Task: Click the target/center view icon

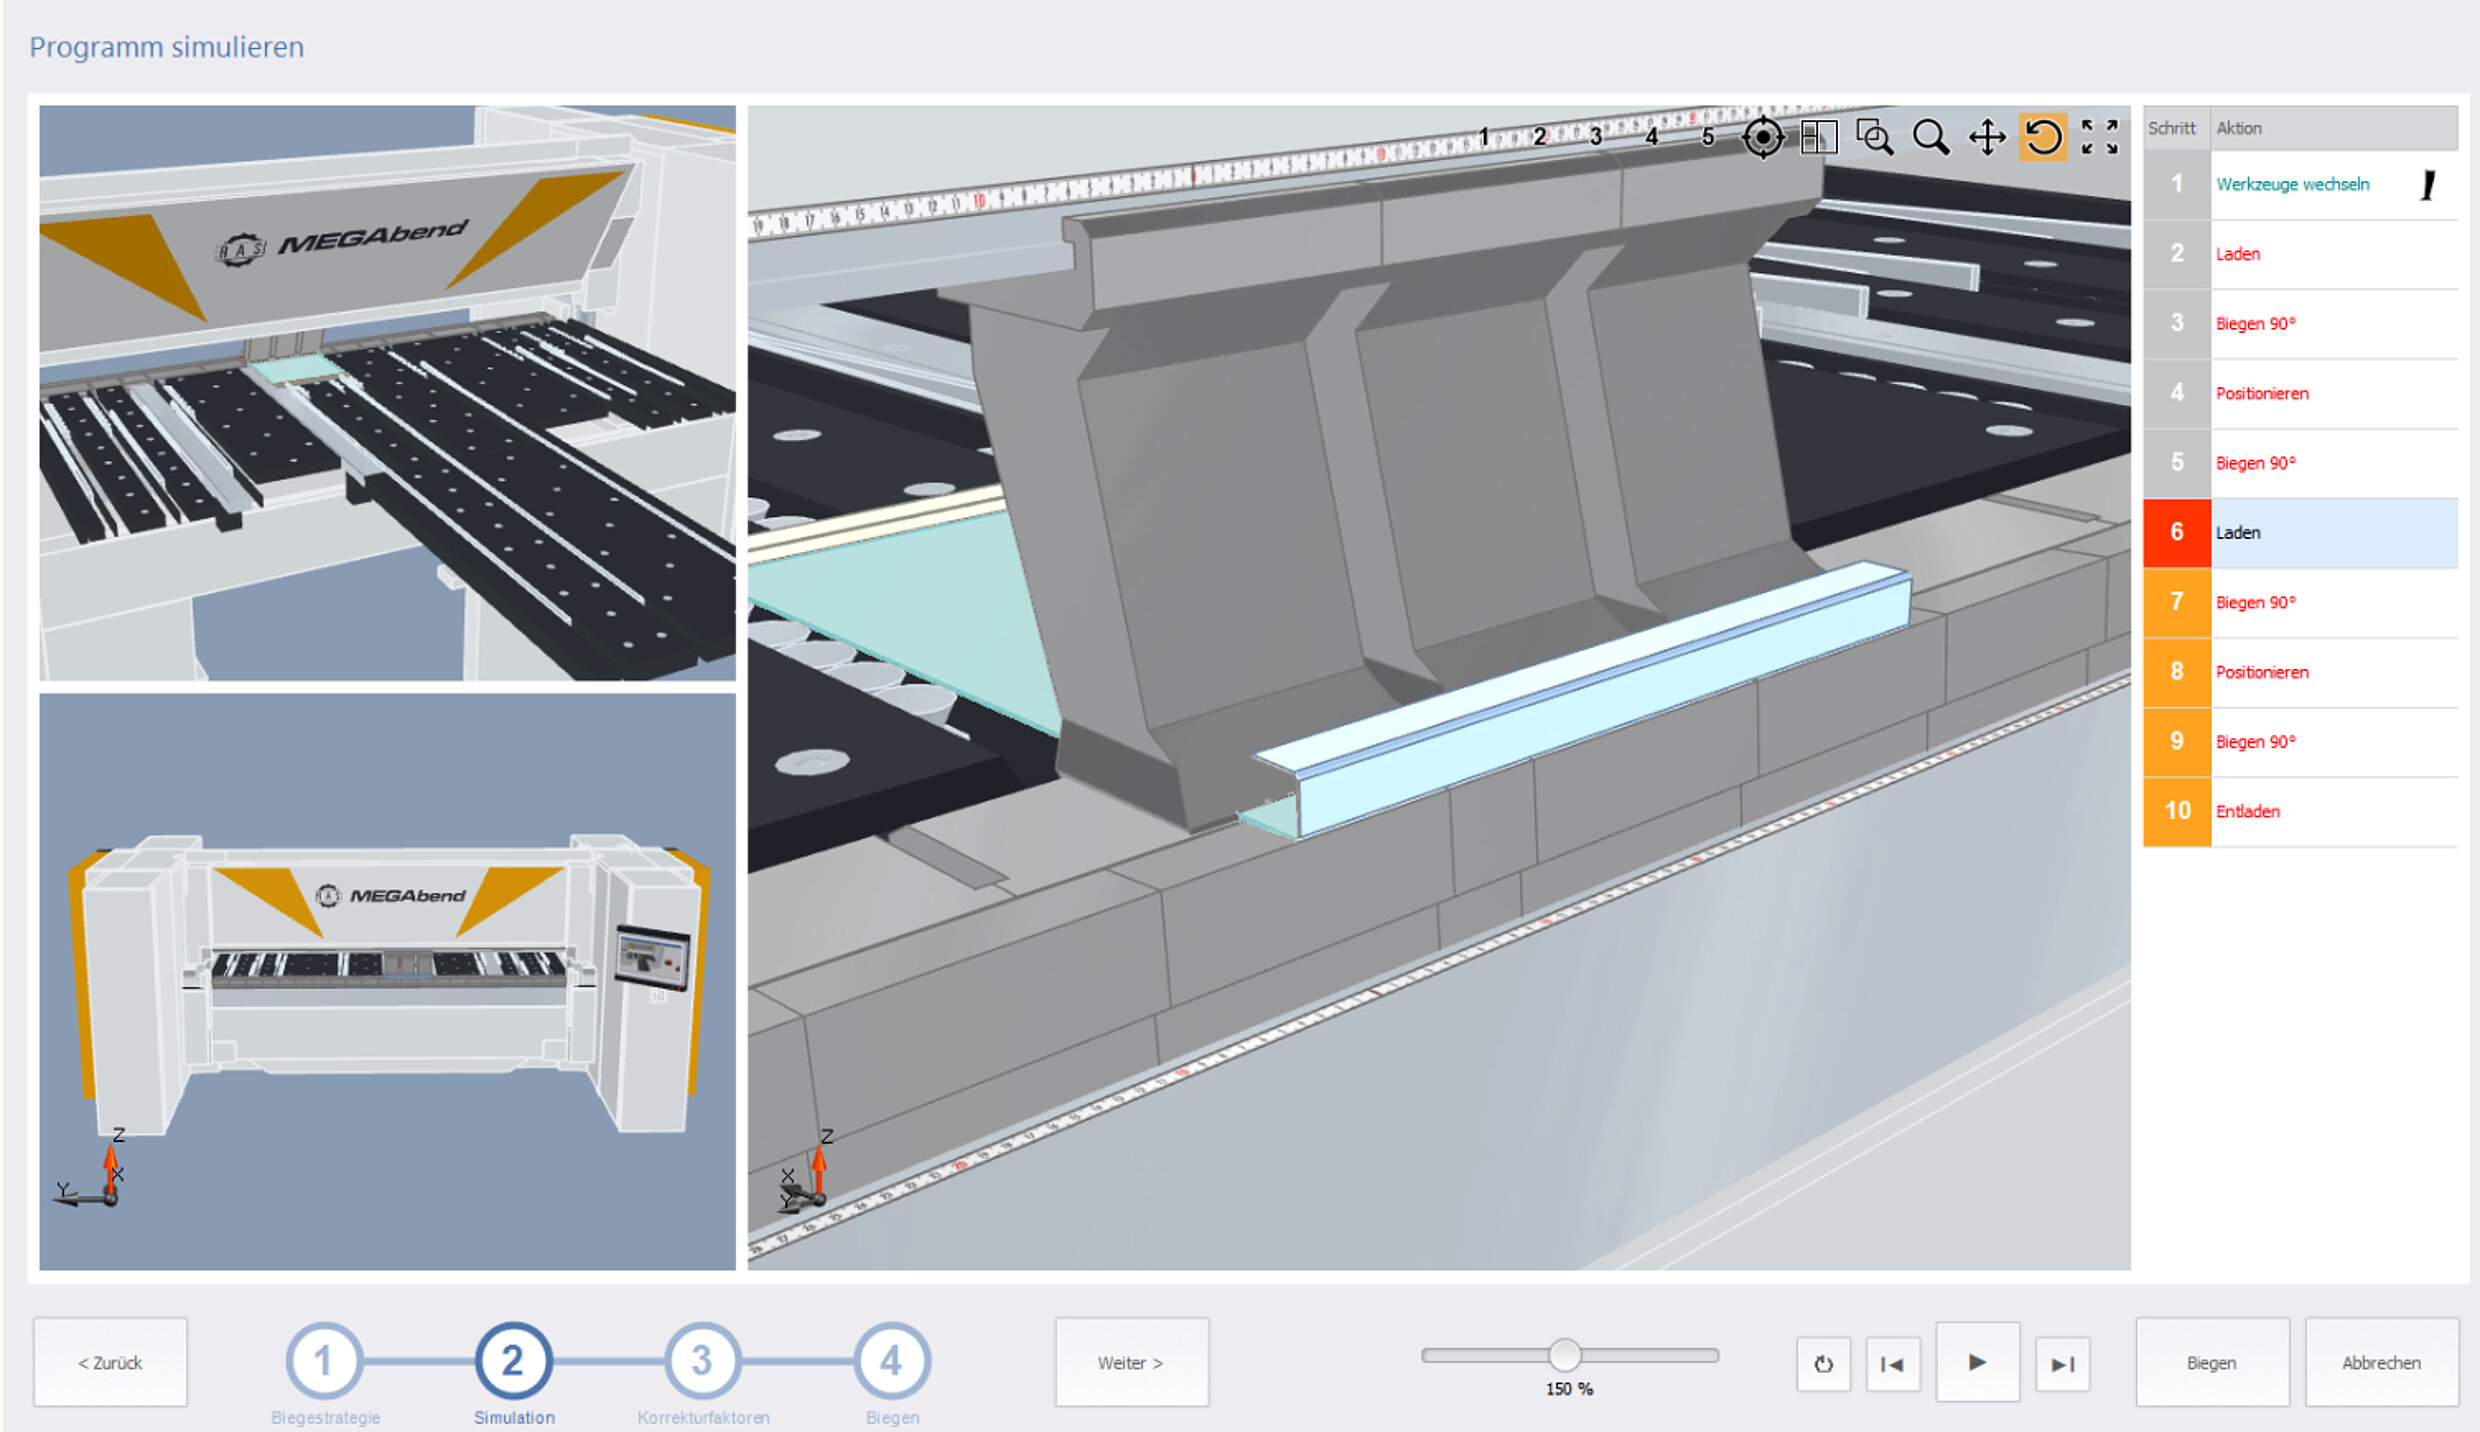Action: click(x=1762, y=137)
